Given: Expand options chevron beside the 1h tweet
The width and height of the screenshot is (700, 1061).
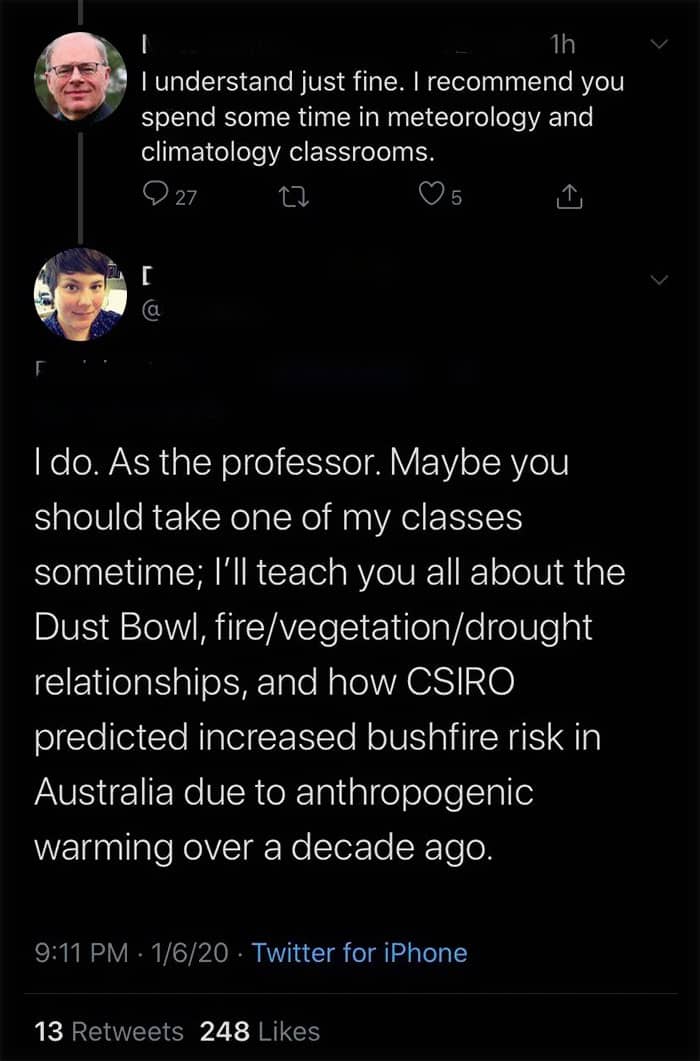Looking at the screenshot, I should tap(657, 44).
